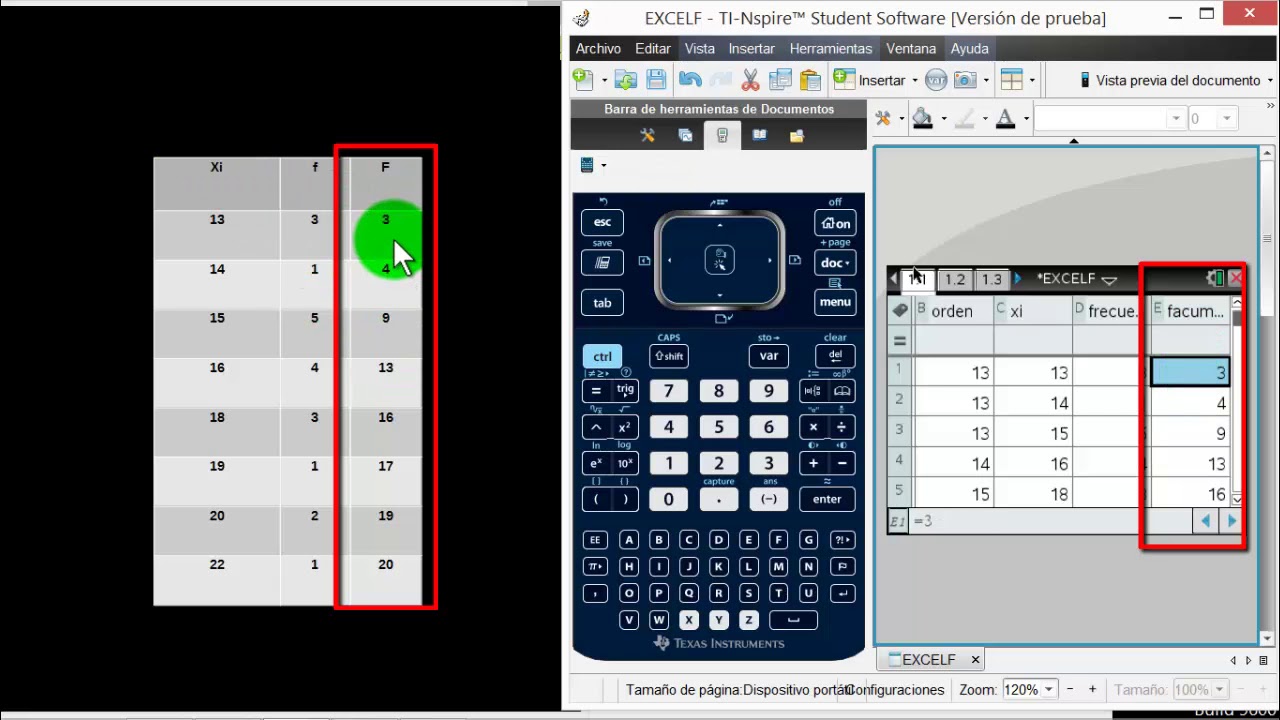Image resolution: width=1280 pixels, height=720 pixels.
Task: Take a screen capture with camera icon
Action: (965, 80)
